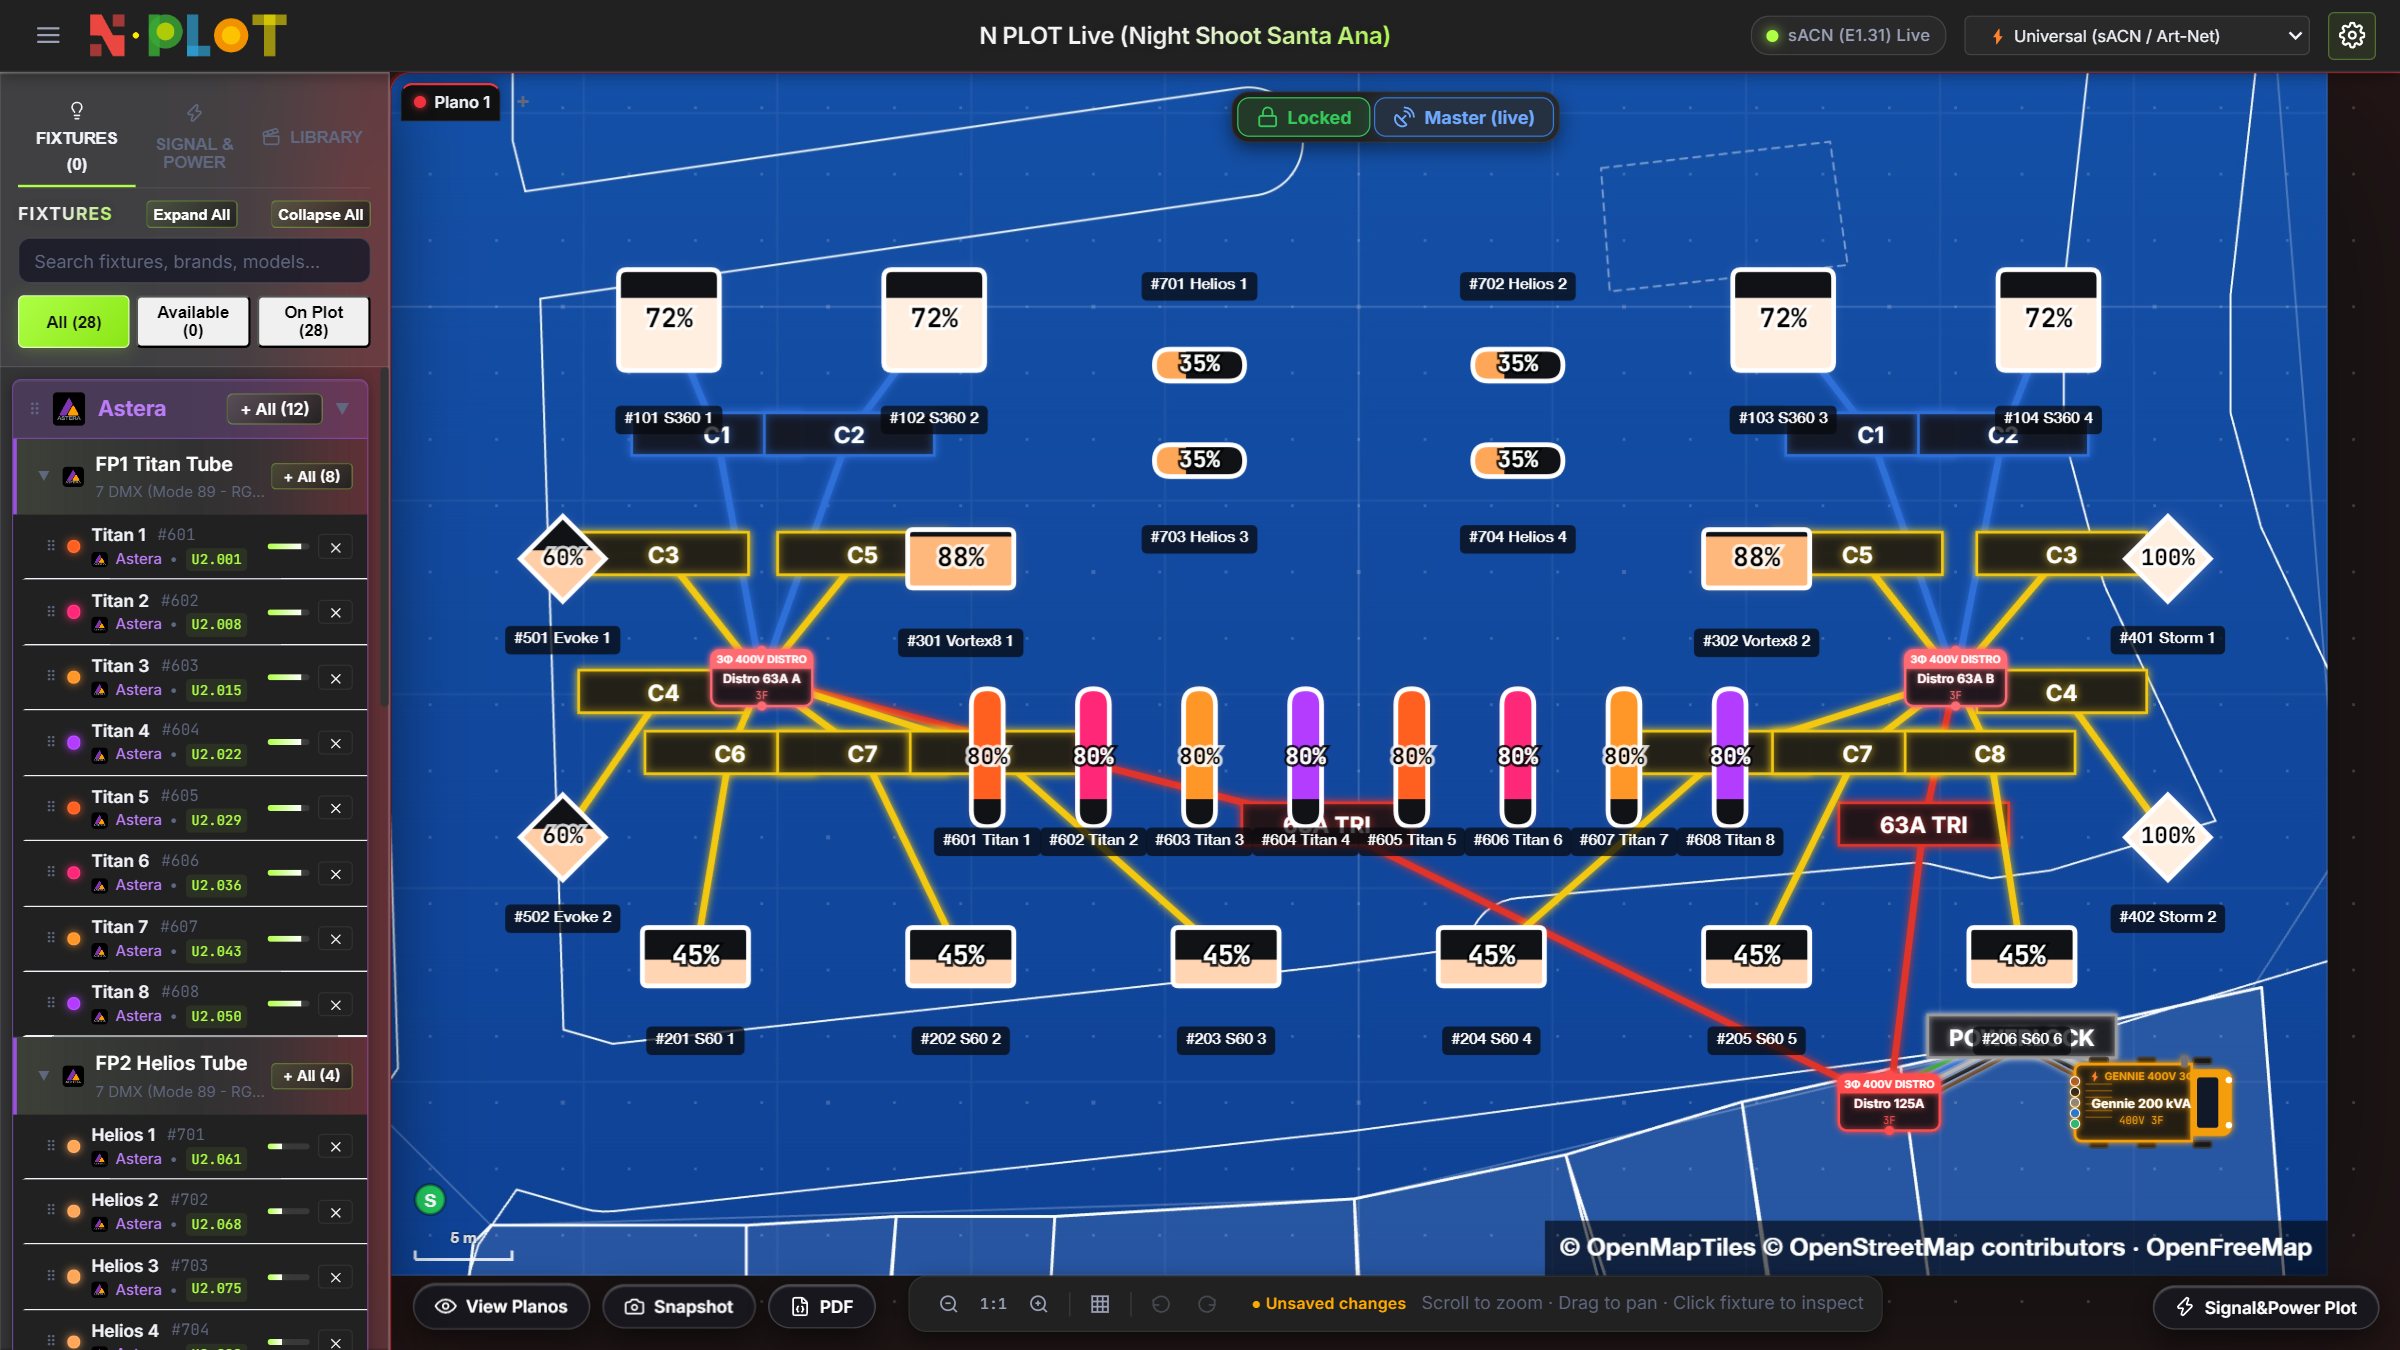Screen dimensions: 2400x1350
Task: Switch to Library tab
Action: (313, 136)
